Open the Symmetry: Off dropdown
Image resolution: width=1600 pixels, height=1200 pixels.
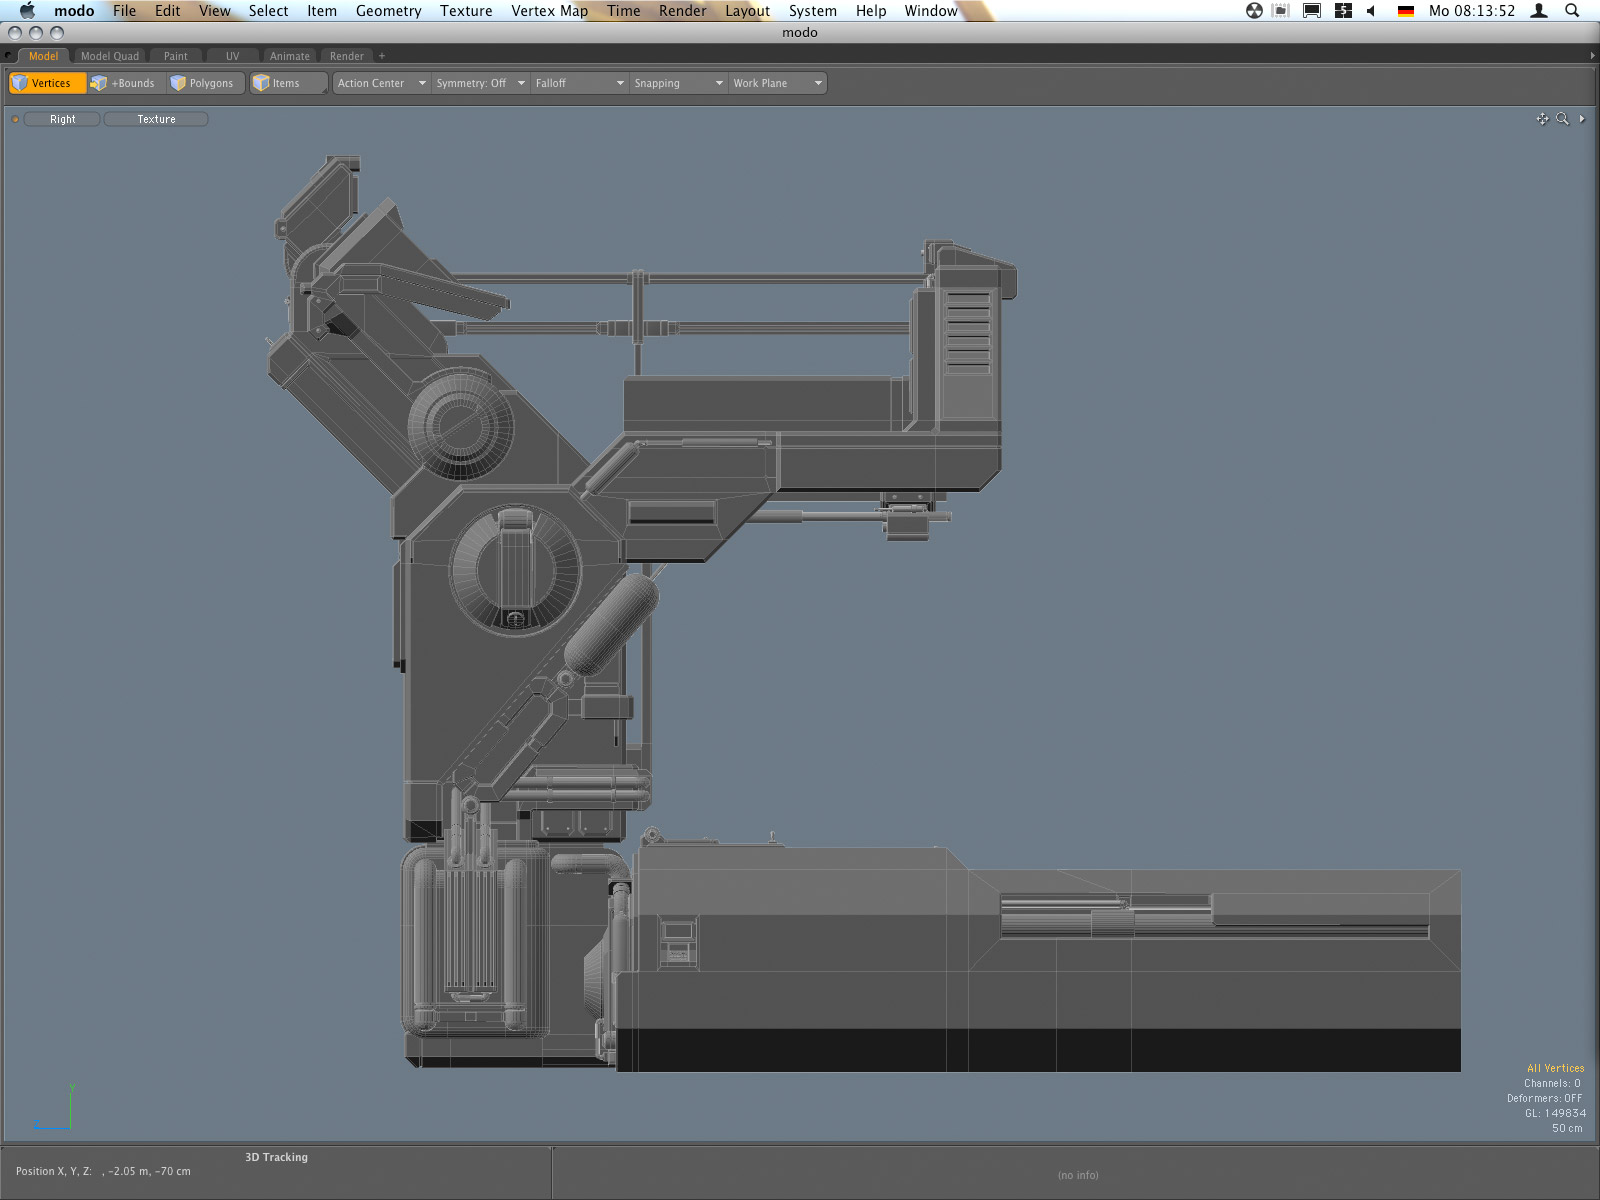(x=480, y=83)
